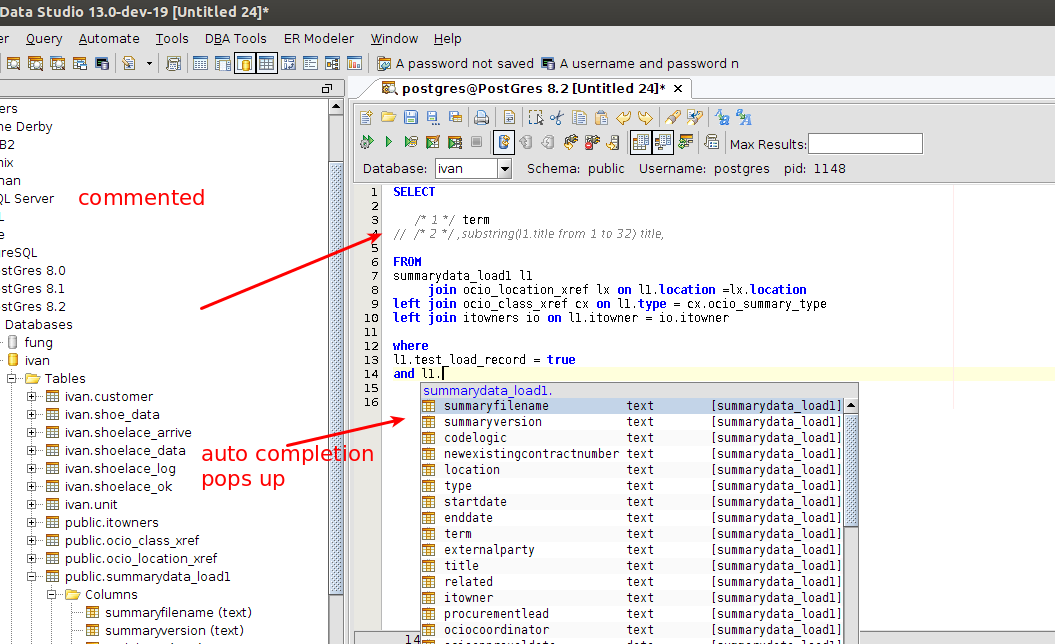Image resolution: width=1055 pixels, height=644 pixels.
Task: Click the New script icon in editor toolbar
Action: tap(366, 118)
